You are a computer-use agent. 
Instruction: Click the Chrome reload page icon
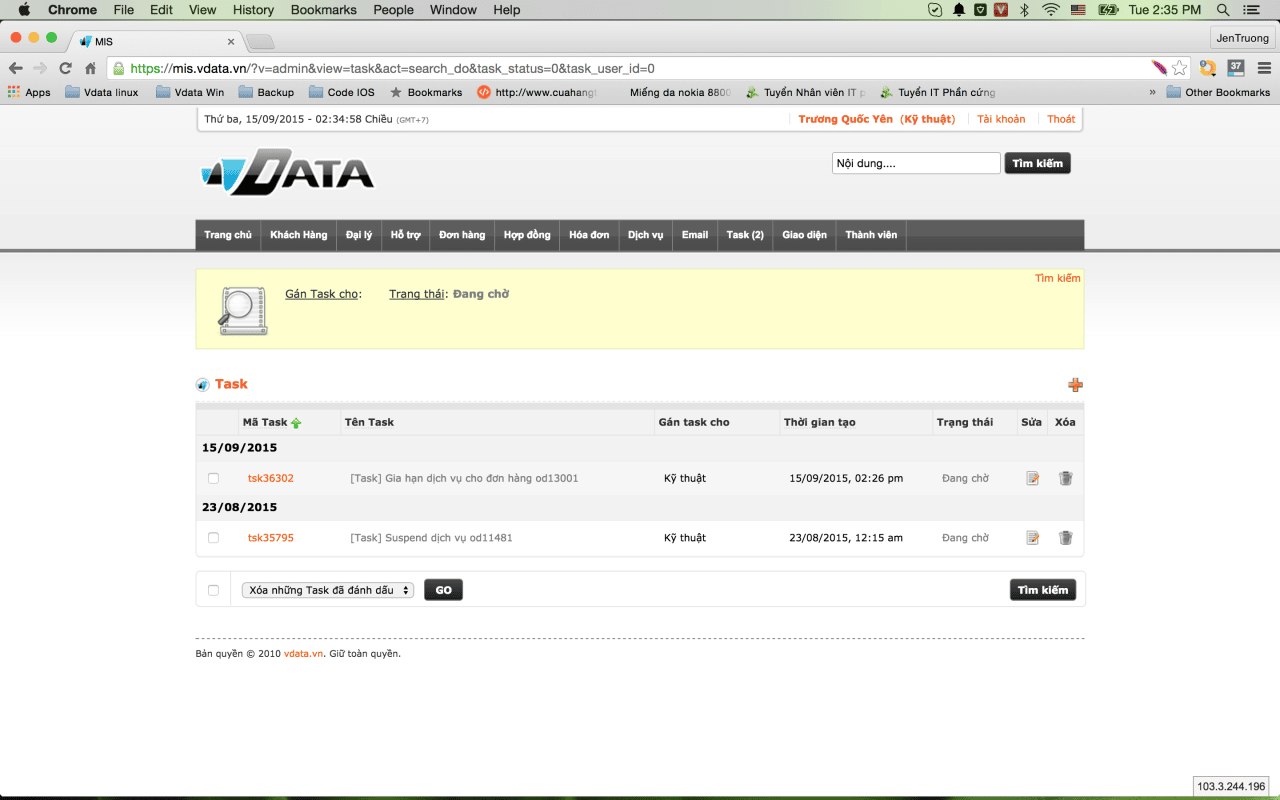tap(66, 68)
